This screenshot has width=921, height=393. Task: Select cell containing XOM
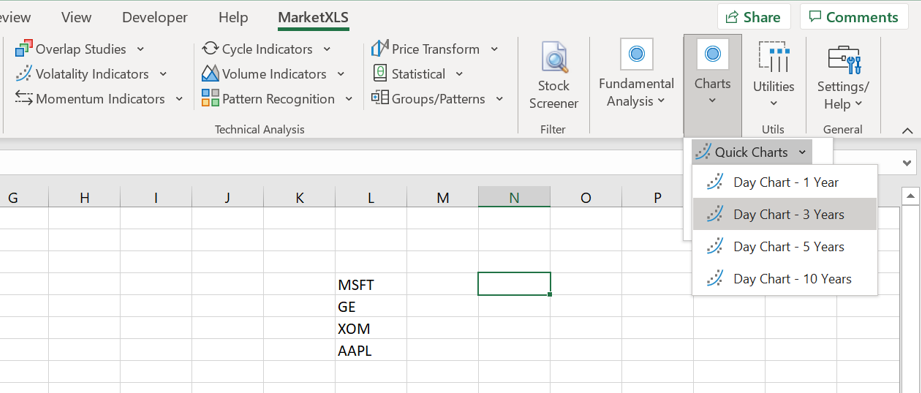pos(371,328)
